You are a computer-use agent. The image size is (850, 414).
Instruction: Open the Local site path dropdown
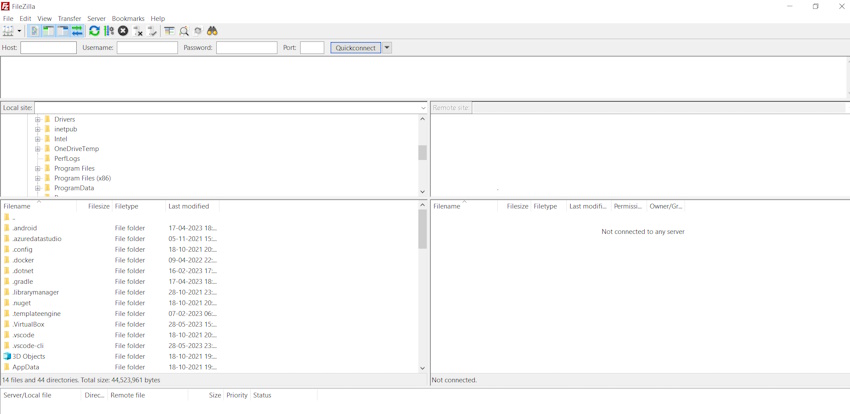click(x=423, y=108)
